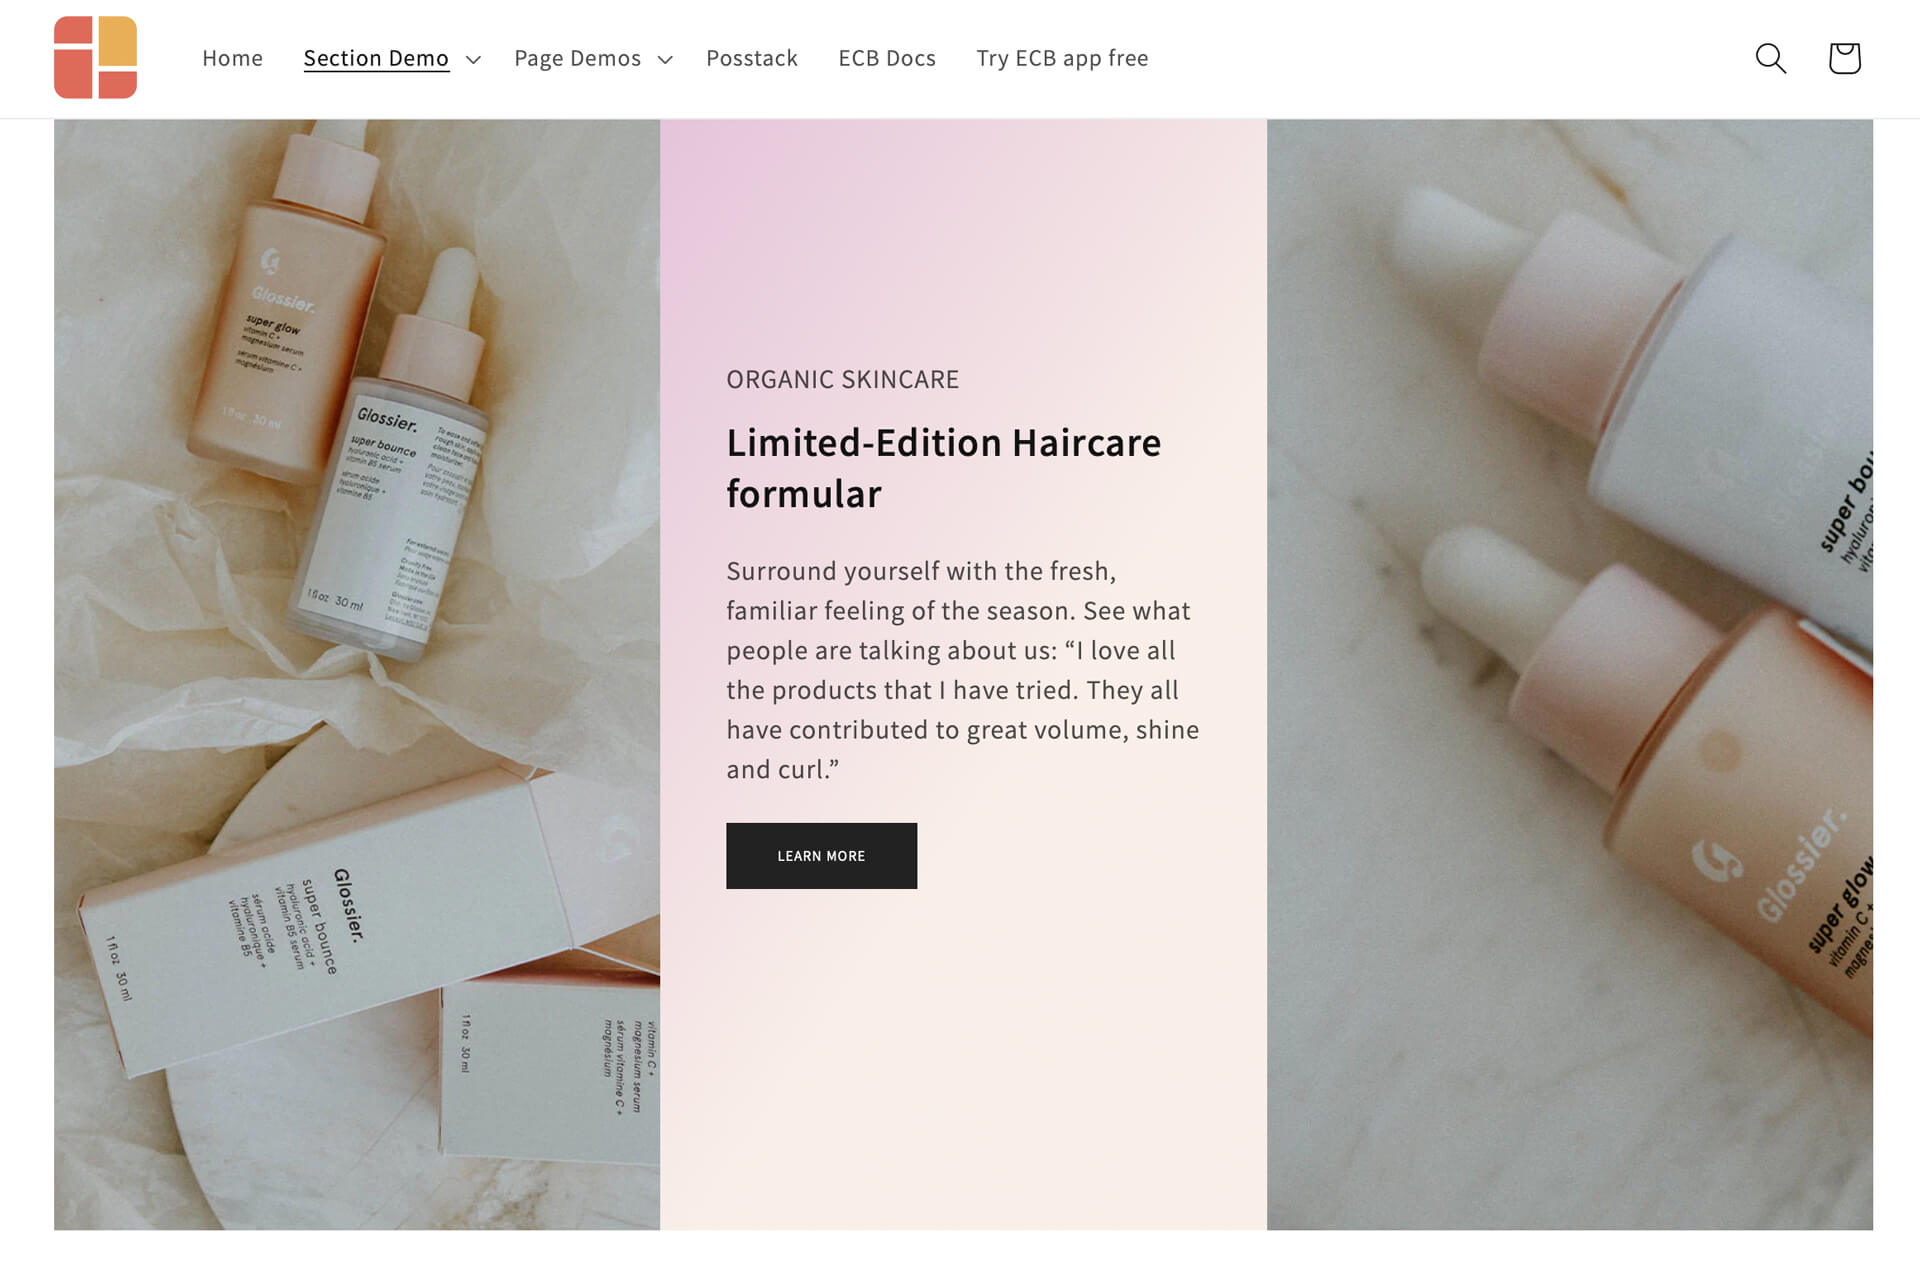1920x1268 pixels.
Task: Select the right skincare product image
Action: click(1569, 674)
